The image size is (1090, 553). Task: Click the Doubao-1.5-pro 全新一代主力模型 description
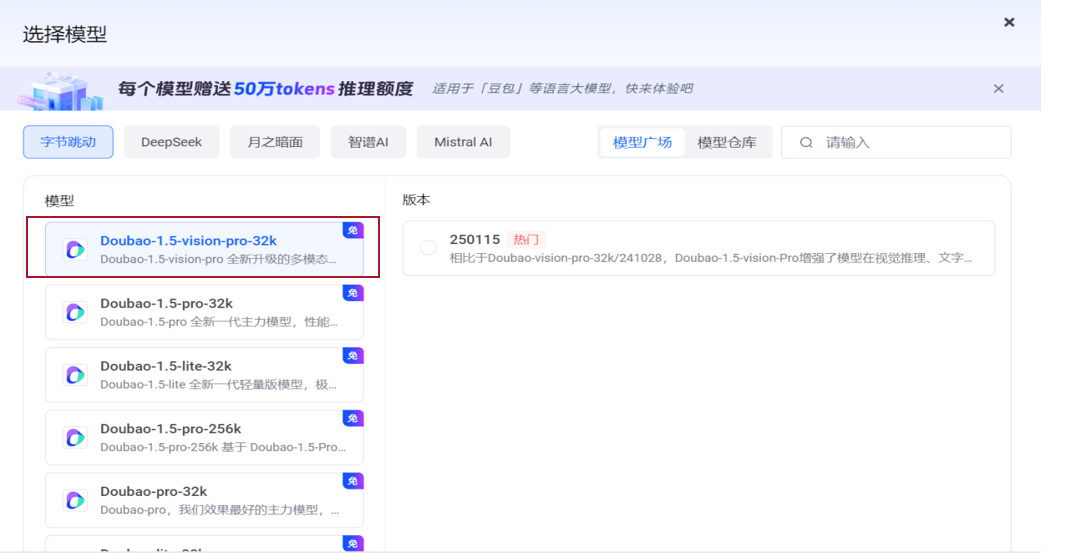pyautogui.click(x=219, y=322)
